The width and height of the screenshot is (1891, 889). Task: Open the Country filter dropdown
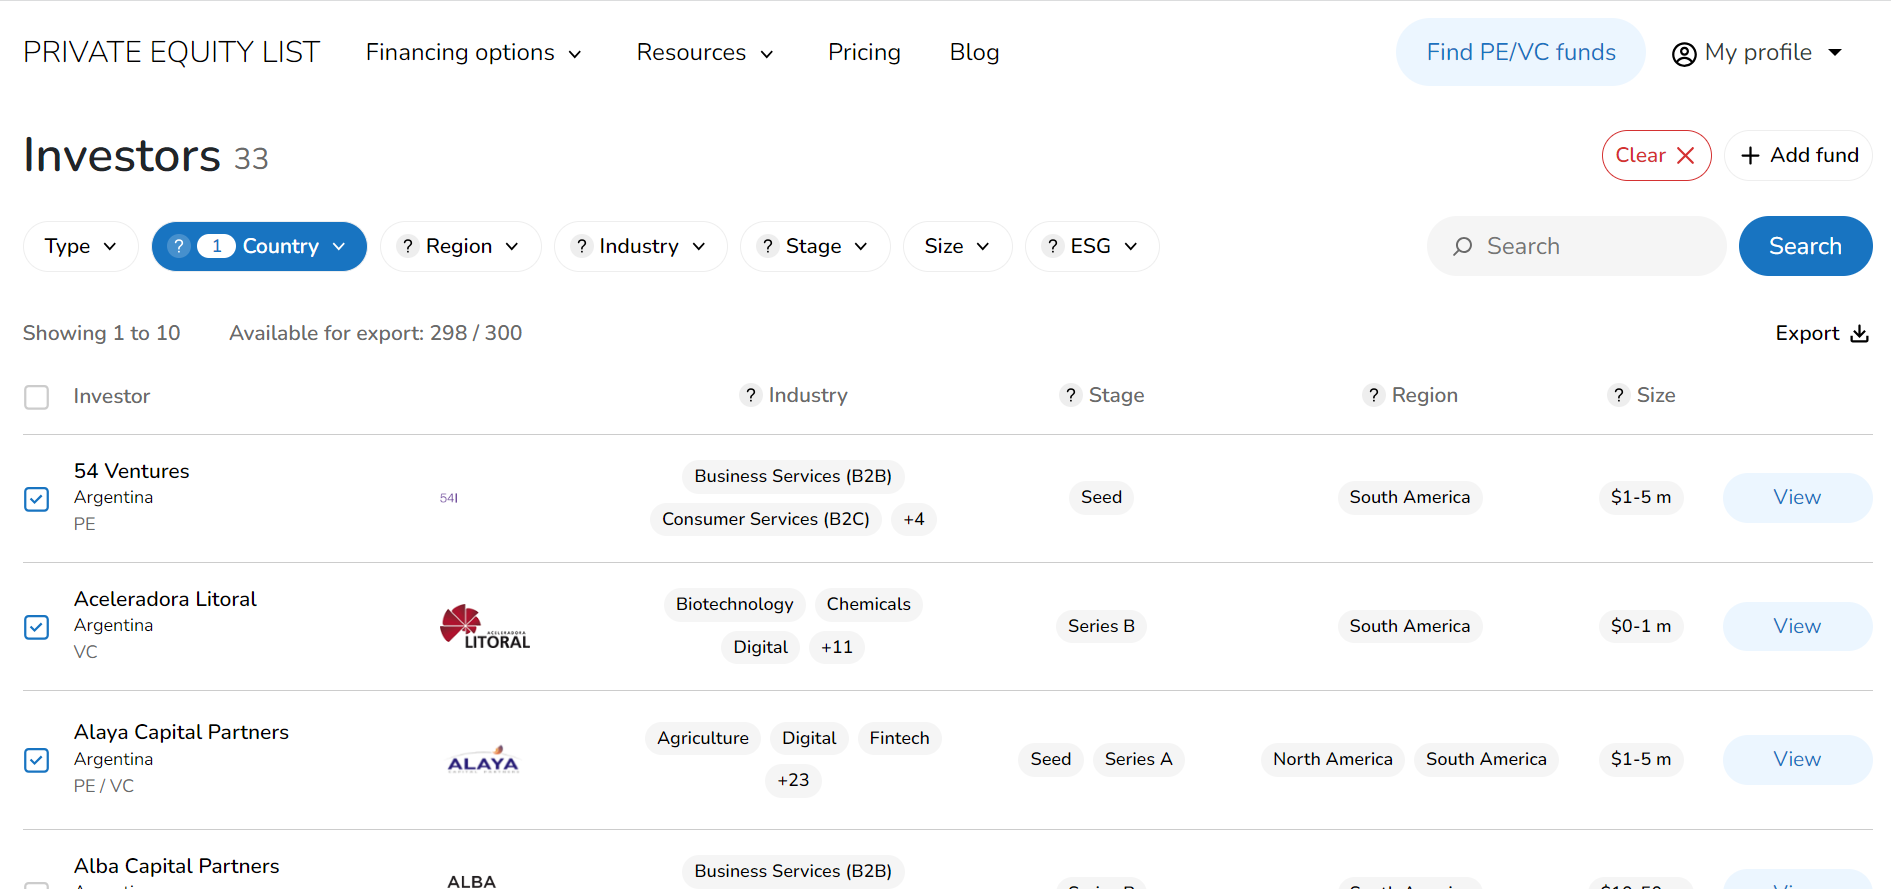coord(259,246)
